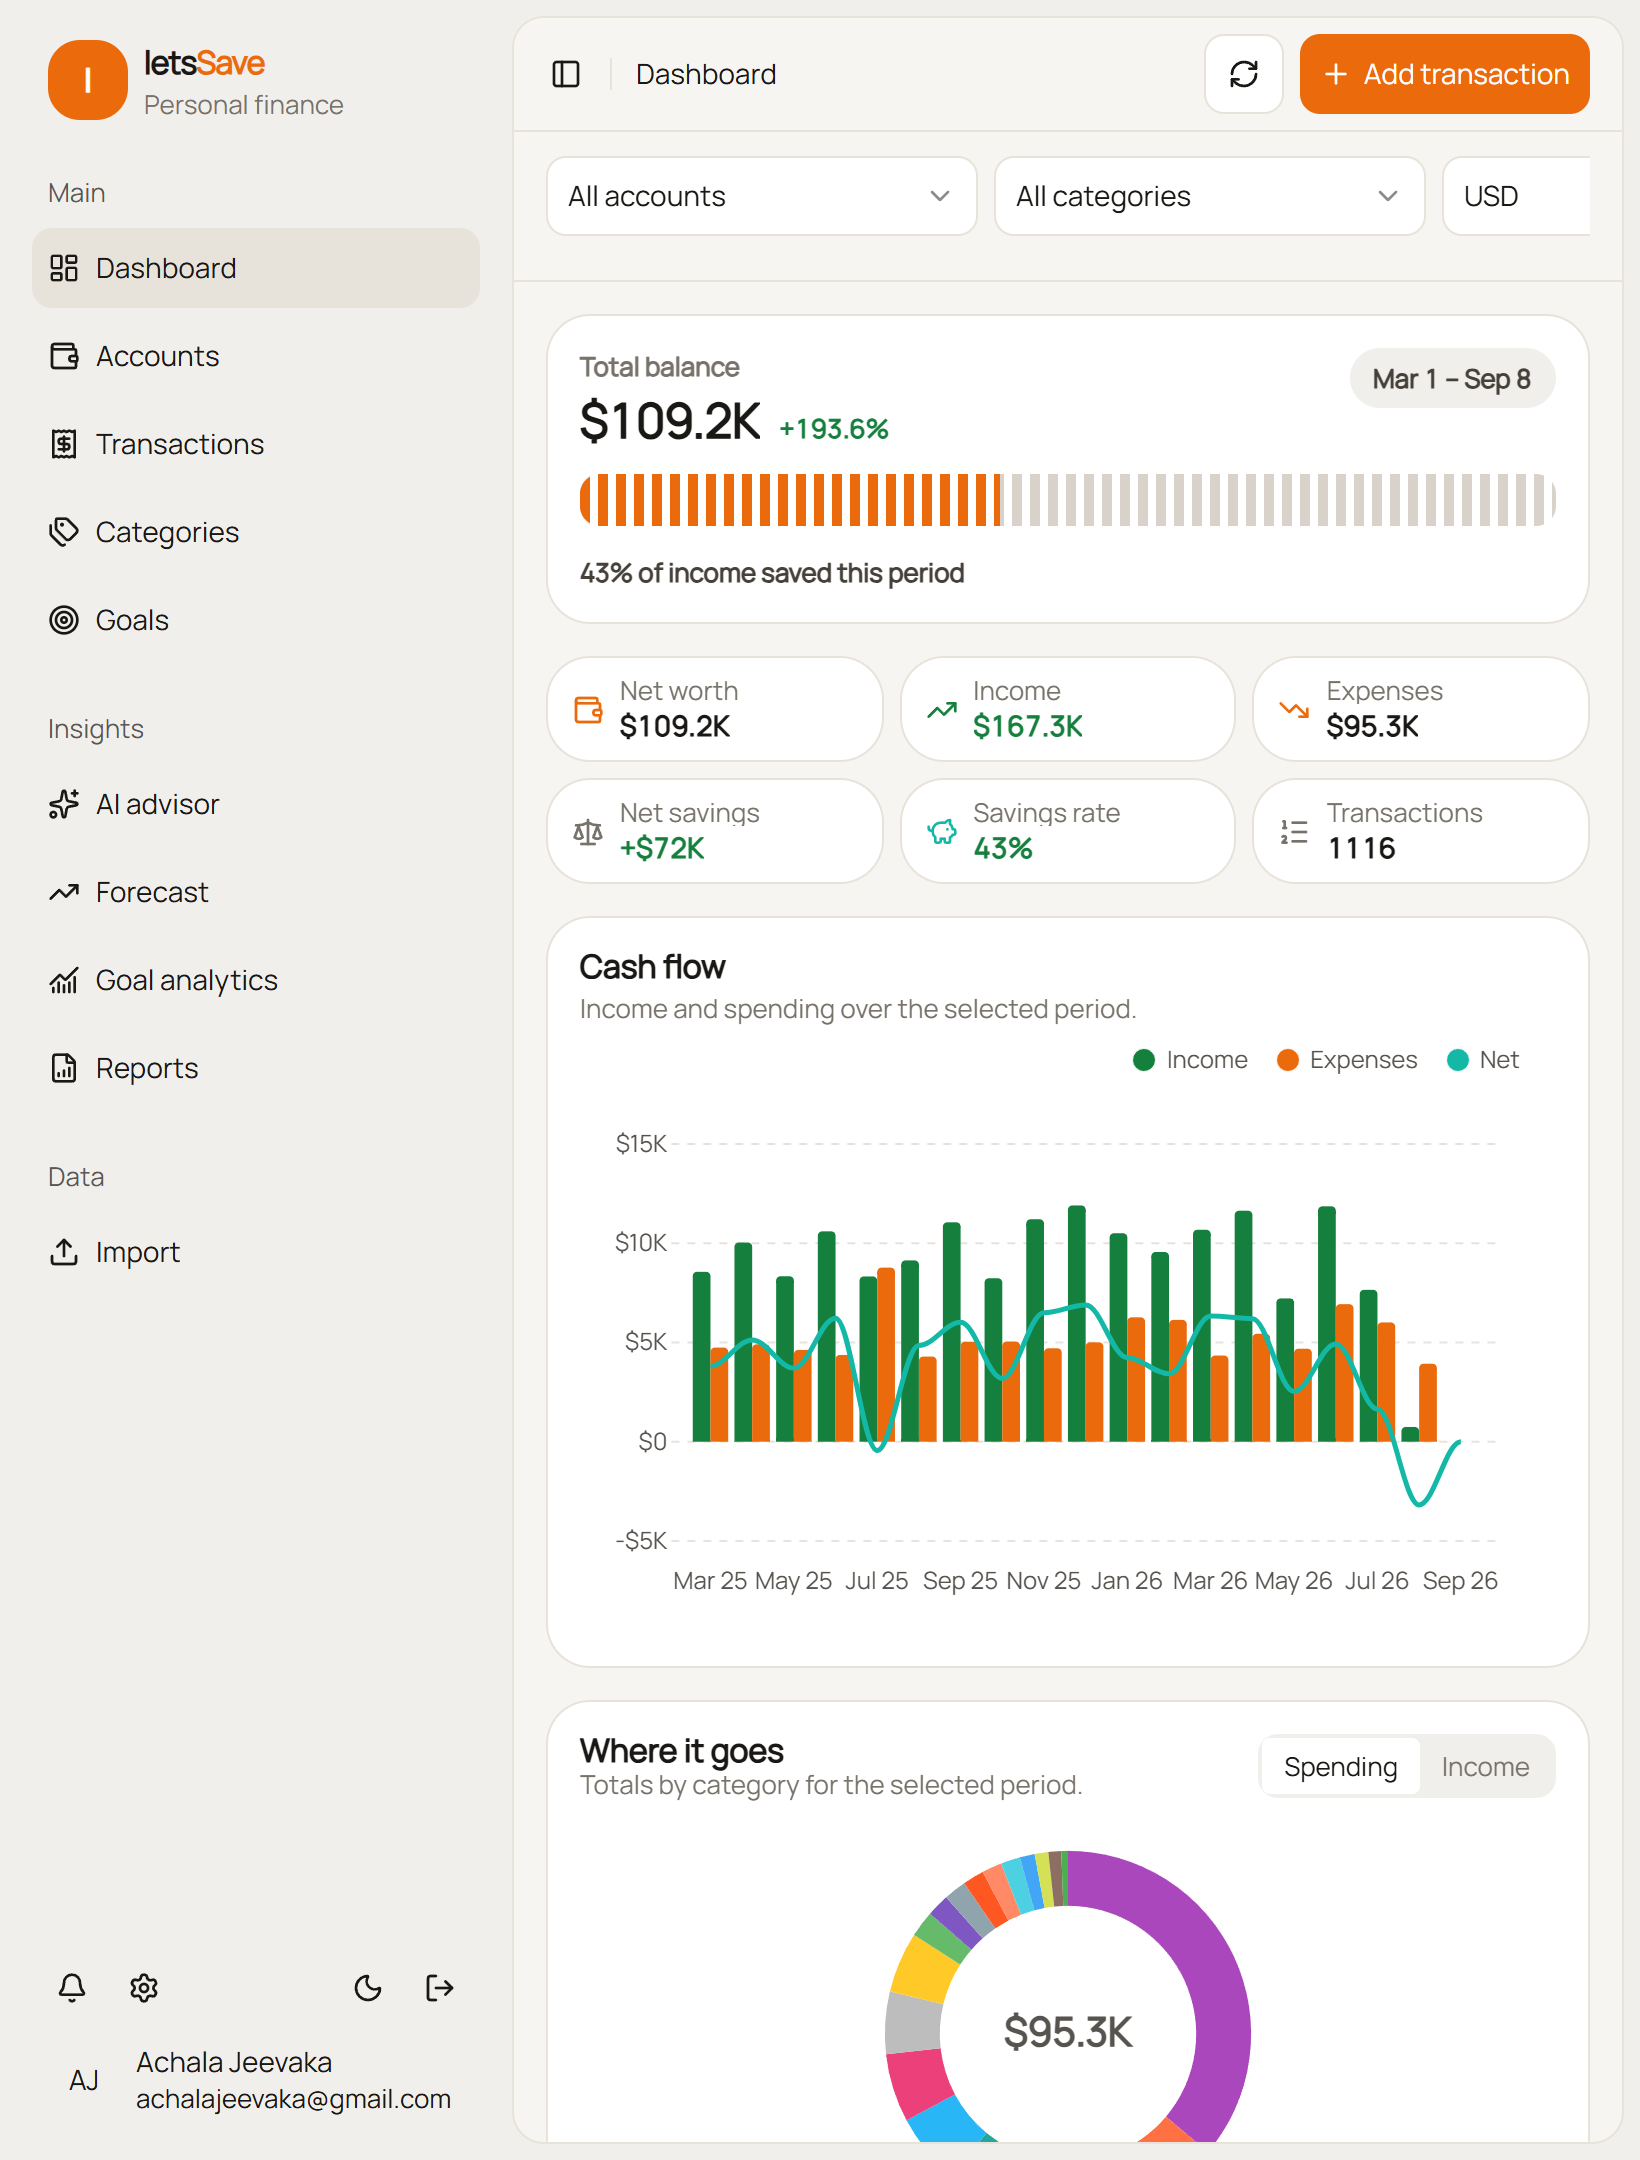Viewport: 1640px width, 2160px height.
Task: Go to Transactions in sidebar
Action: click(x=256, y=444)
